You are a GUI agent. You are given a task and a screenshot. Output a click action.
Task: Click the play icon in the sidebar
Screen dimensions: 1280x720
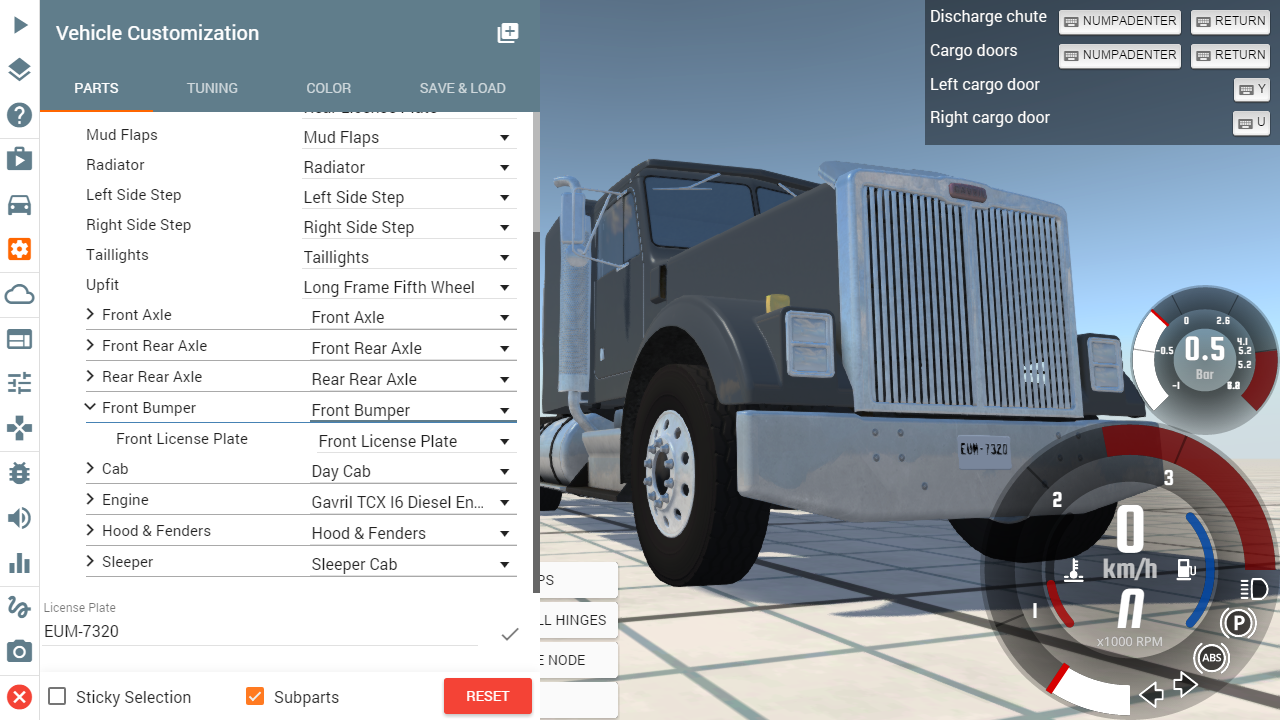click(x=20, y=25)
